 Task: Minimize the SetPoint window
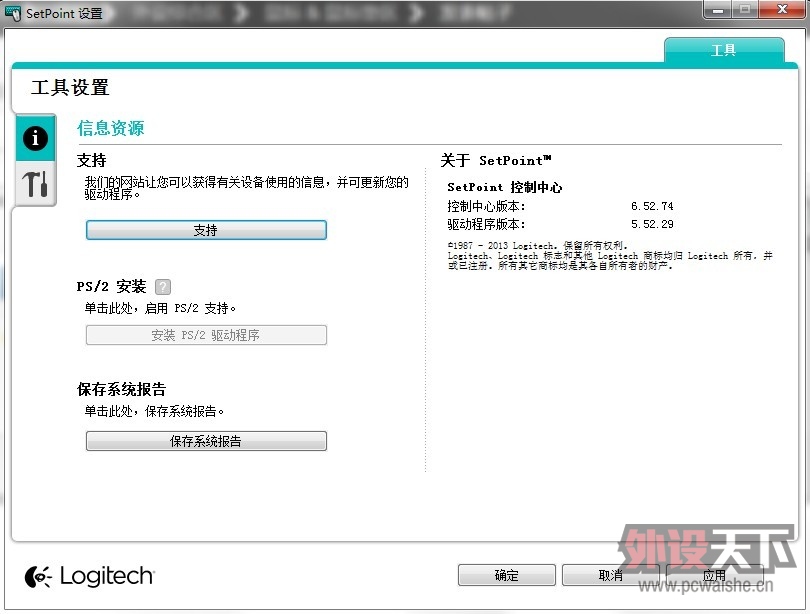(718, 9)
